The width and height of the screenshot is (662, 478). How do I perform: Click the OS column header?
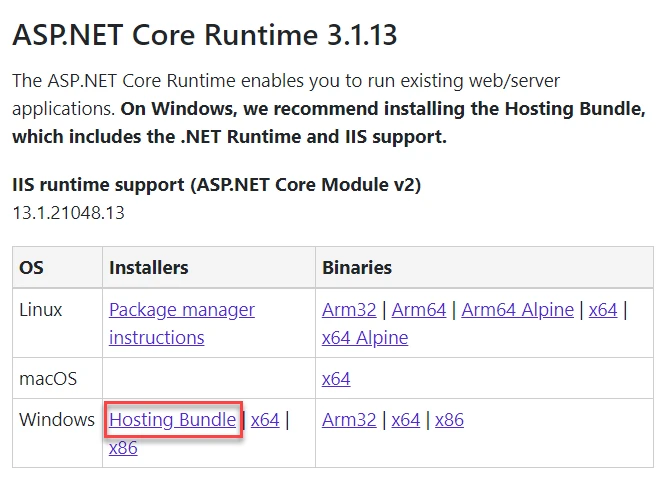[31, 268]
